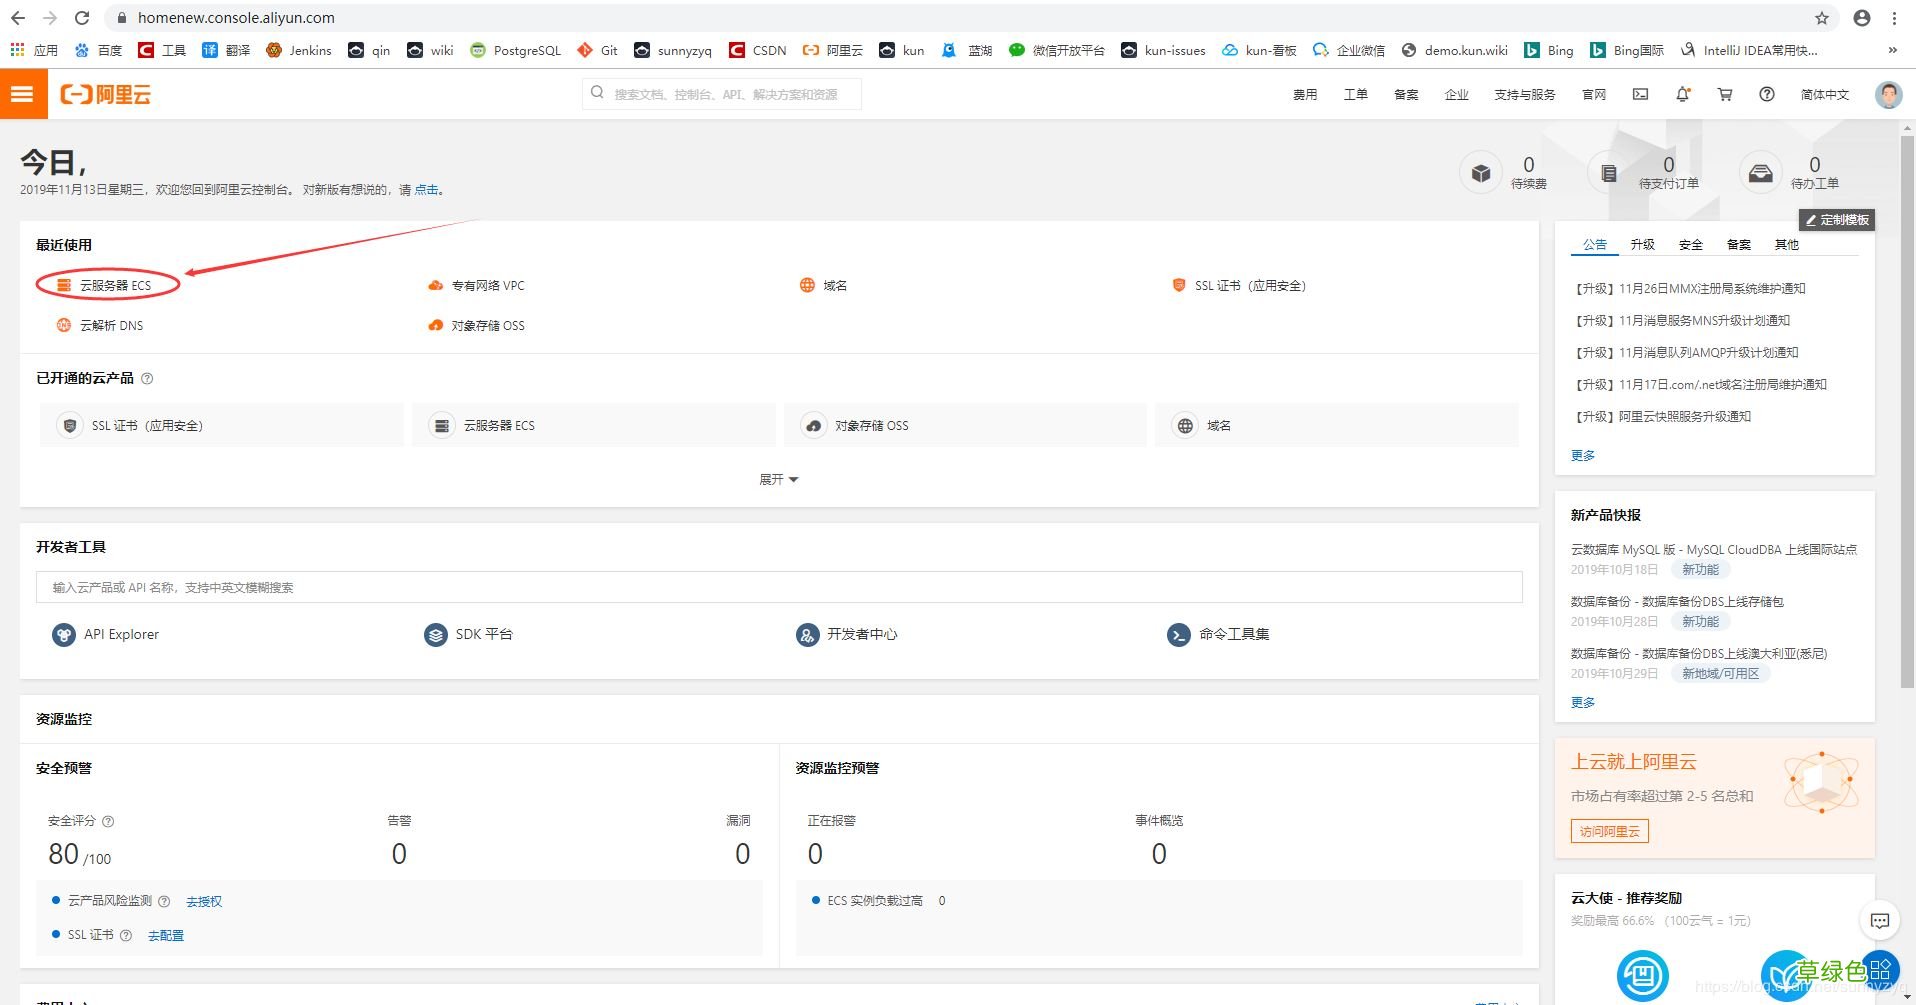Open the 微信开放平台 bookmark
The height and width of the screenshot is (1005, 1916).
(x=1057, y=50)
